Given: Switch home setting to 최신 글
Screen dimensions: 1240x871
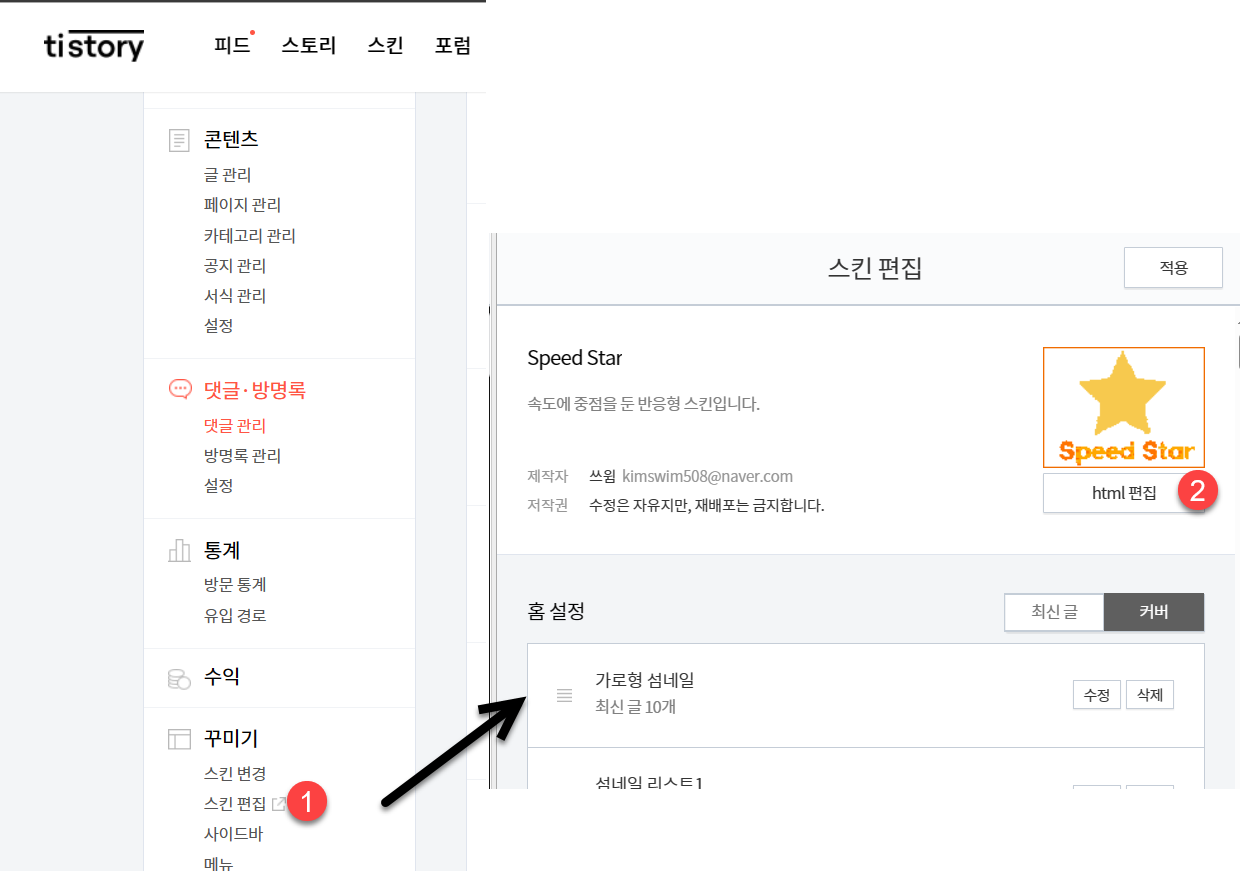Looking at the screenshot, I should (1054, 612).
